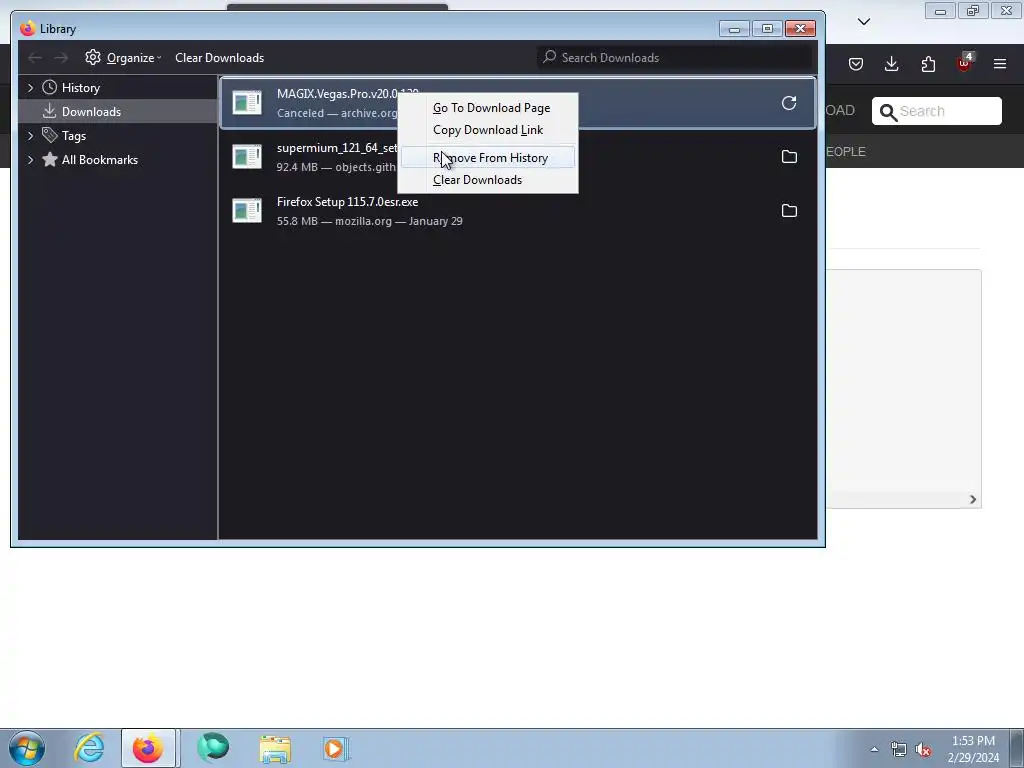Screen dimensions: 1024x768
Task: Click the Pocket icon in Firefox toolbar
Action: click(856, 64)
